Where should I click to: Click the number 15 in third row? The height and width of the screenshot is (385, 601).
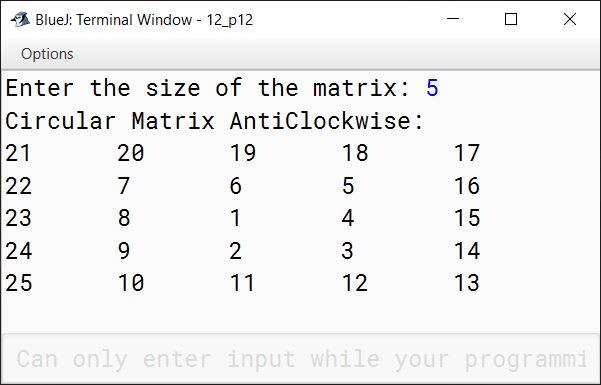(x=467, y=218)
